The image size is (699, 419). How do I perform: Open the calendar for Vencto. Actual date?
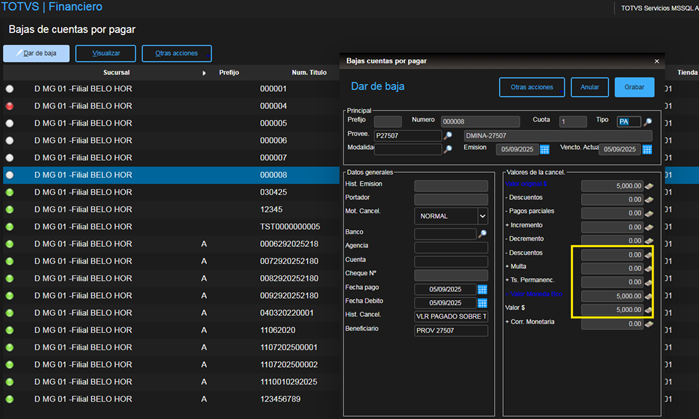(648, 150)
